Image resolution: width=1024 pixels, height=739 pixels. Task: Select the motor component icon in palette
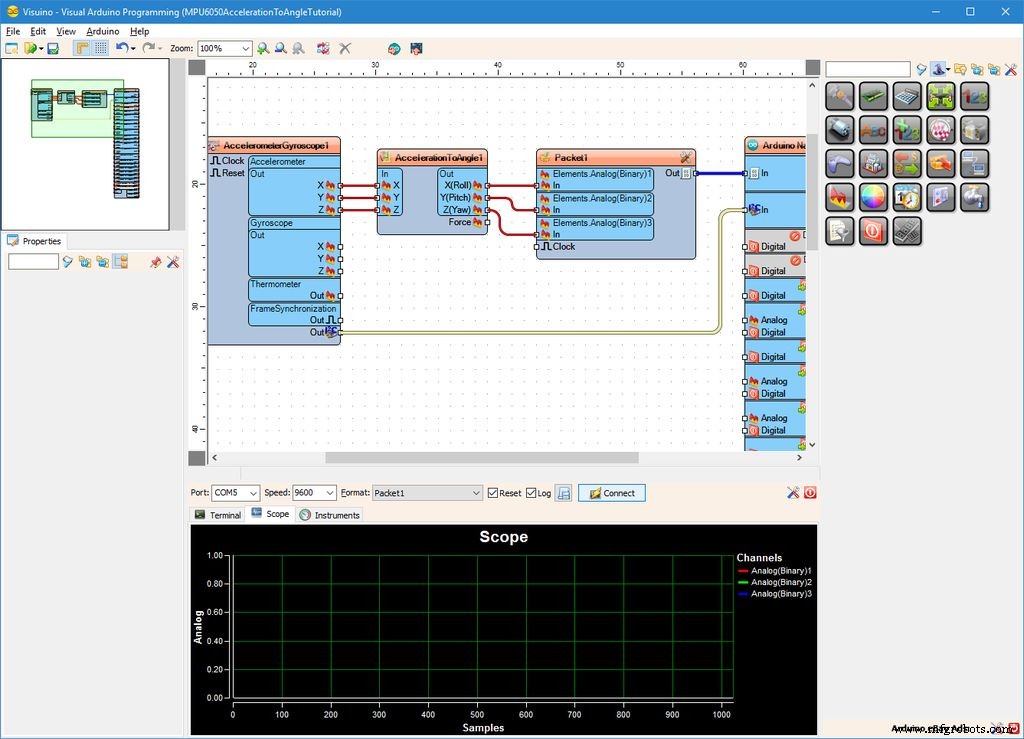click(840, 131)
